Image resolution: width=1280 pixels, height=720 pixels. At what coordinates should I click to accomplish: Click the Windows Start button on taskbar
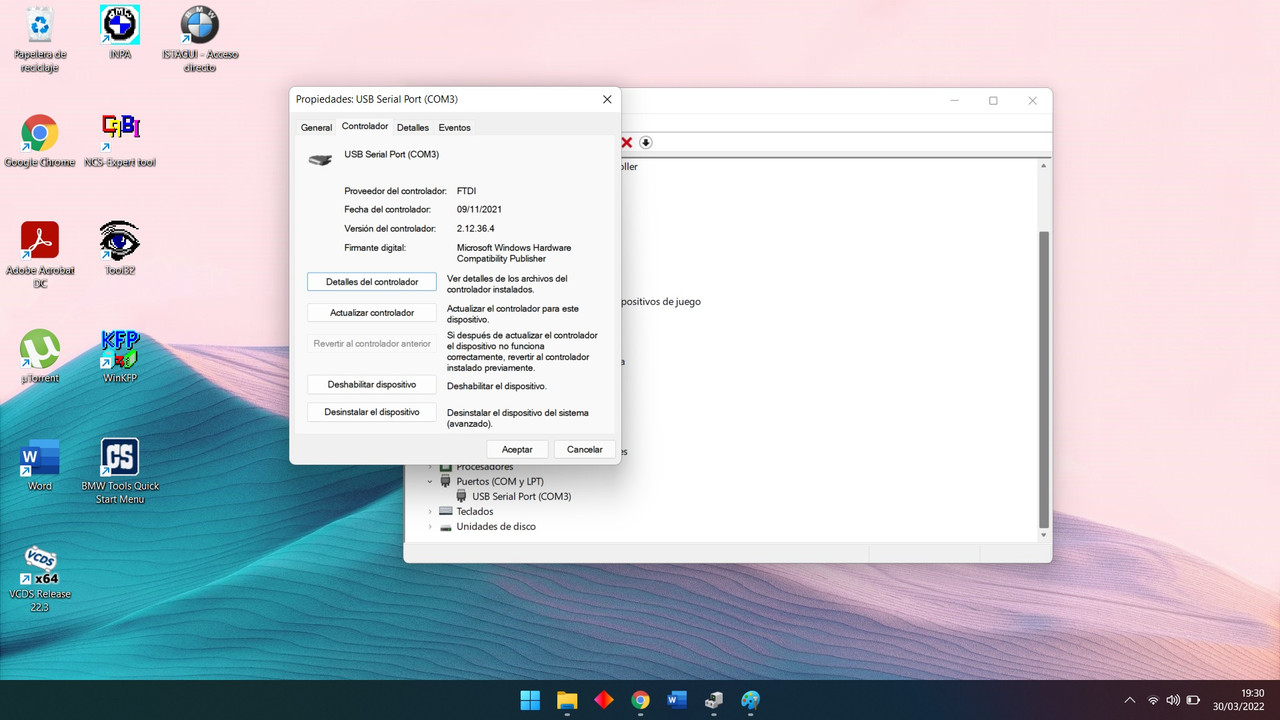click(530, 700)
